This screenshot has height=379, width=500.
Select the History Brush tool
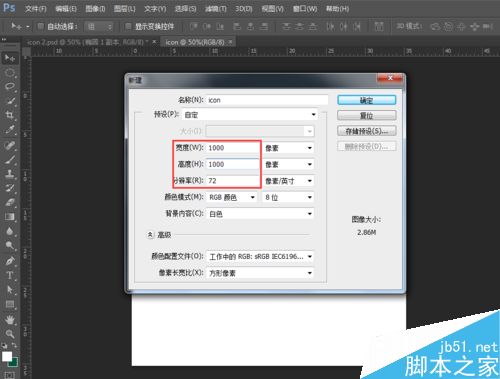10,188
